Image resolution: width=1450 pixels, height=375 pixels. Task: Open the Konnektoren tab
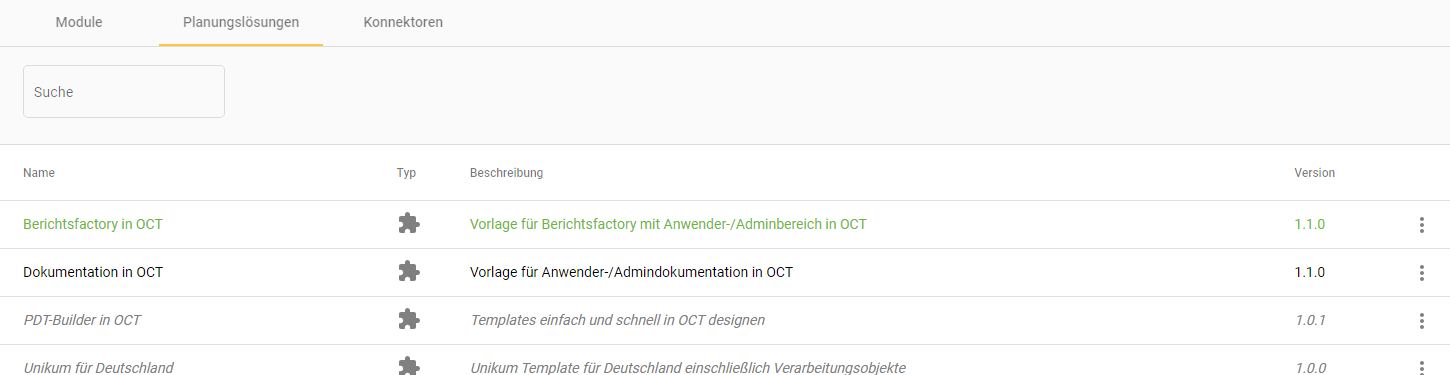tap(403, 22)
